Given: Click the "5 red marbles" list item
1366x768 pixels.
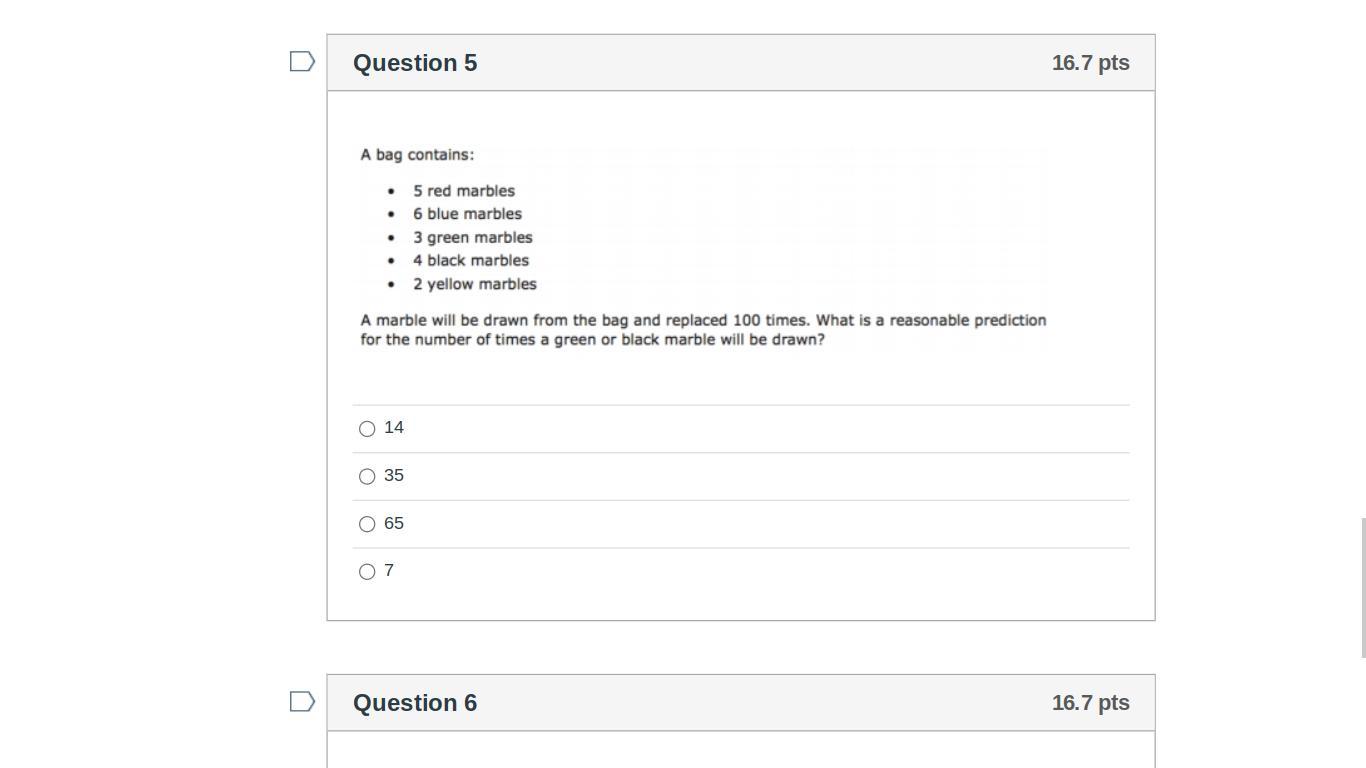Looking at the screenshot, I should tap(464, 191).
